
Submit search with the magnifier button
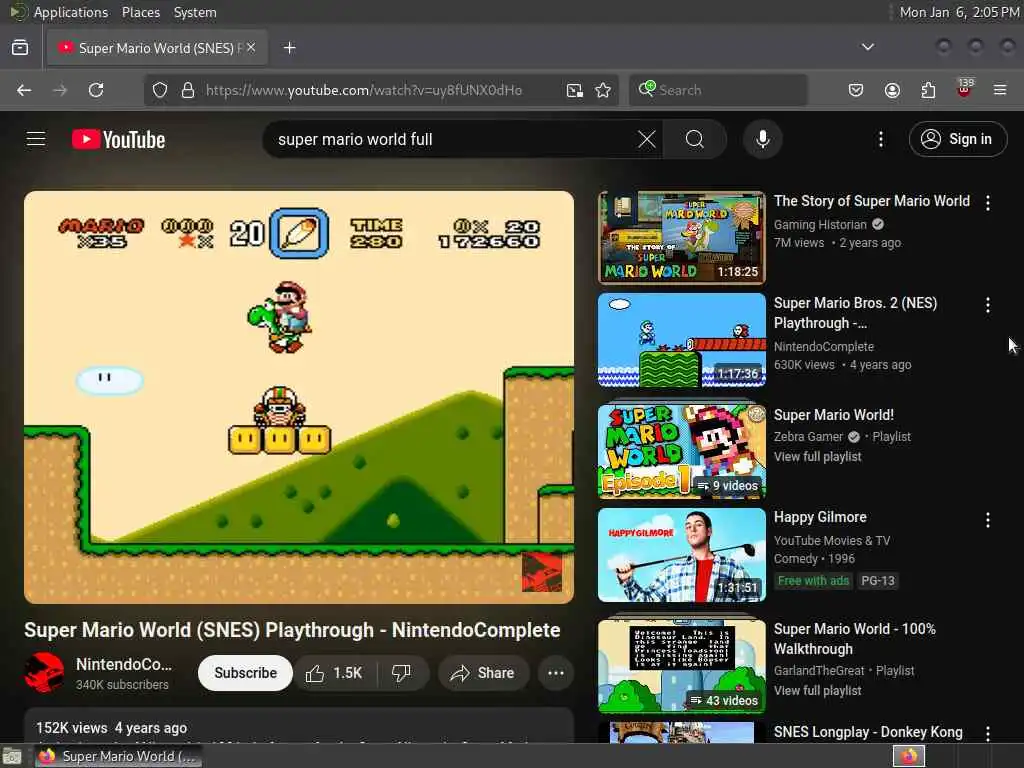695,139
